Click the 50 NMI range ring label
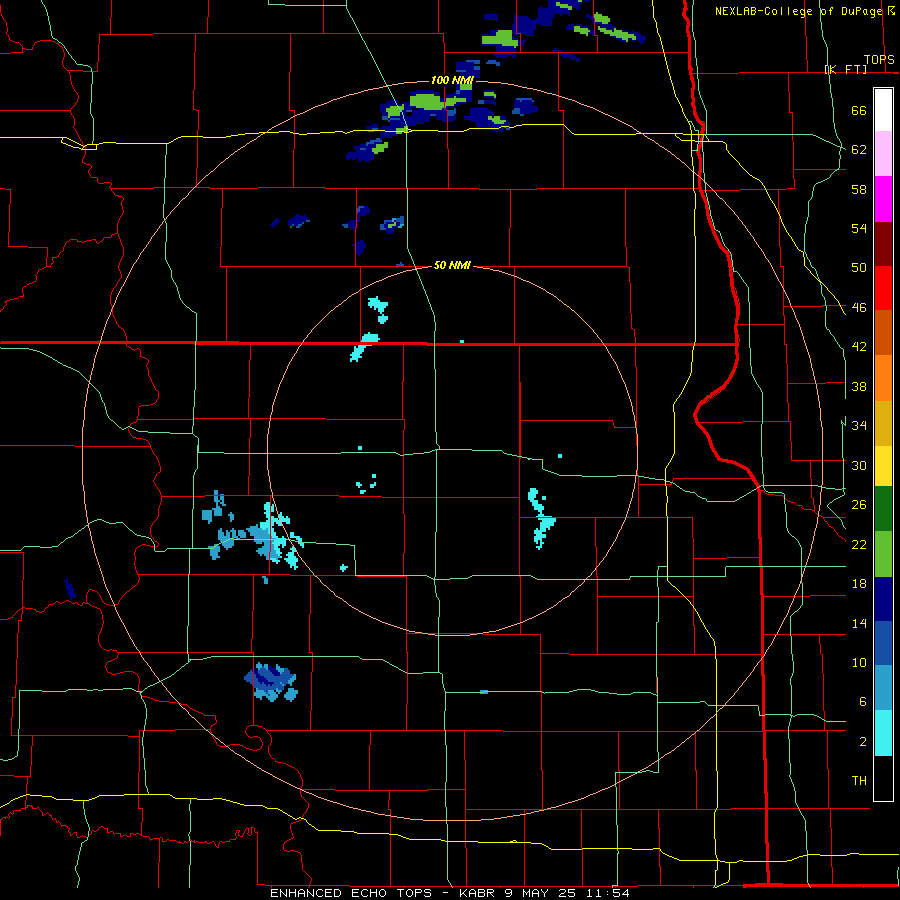The height and width of the screenshot is (900, 900). [x=452, y=265]
